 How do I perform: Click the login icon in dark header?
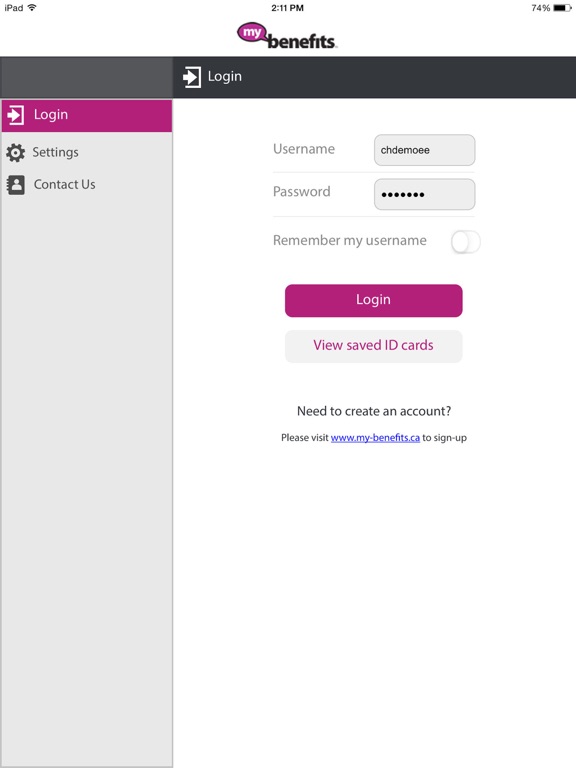(192, 77)
